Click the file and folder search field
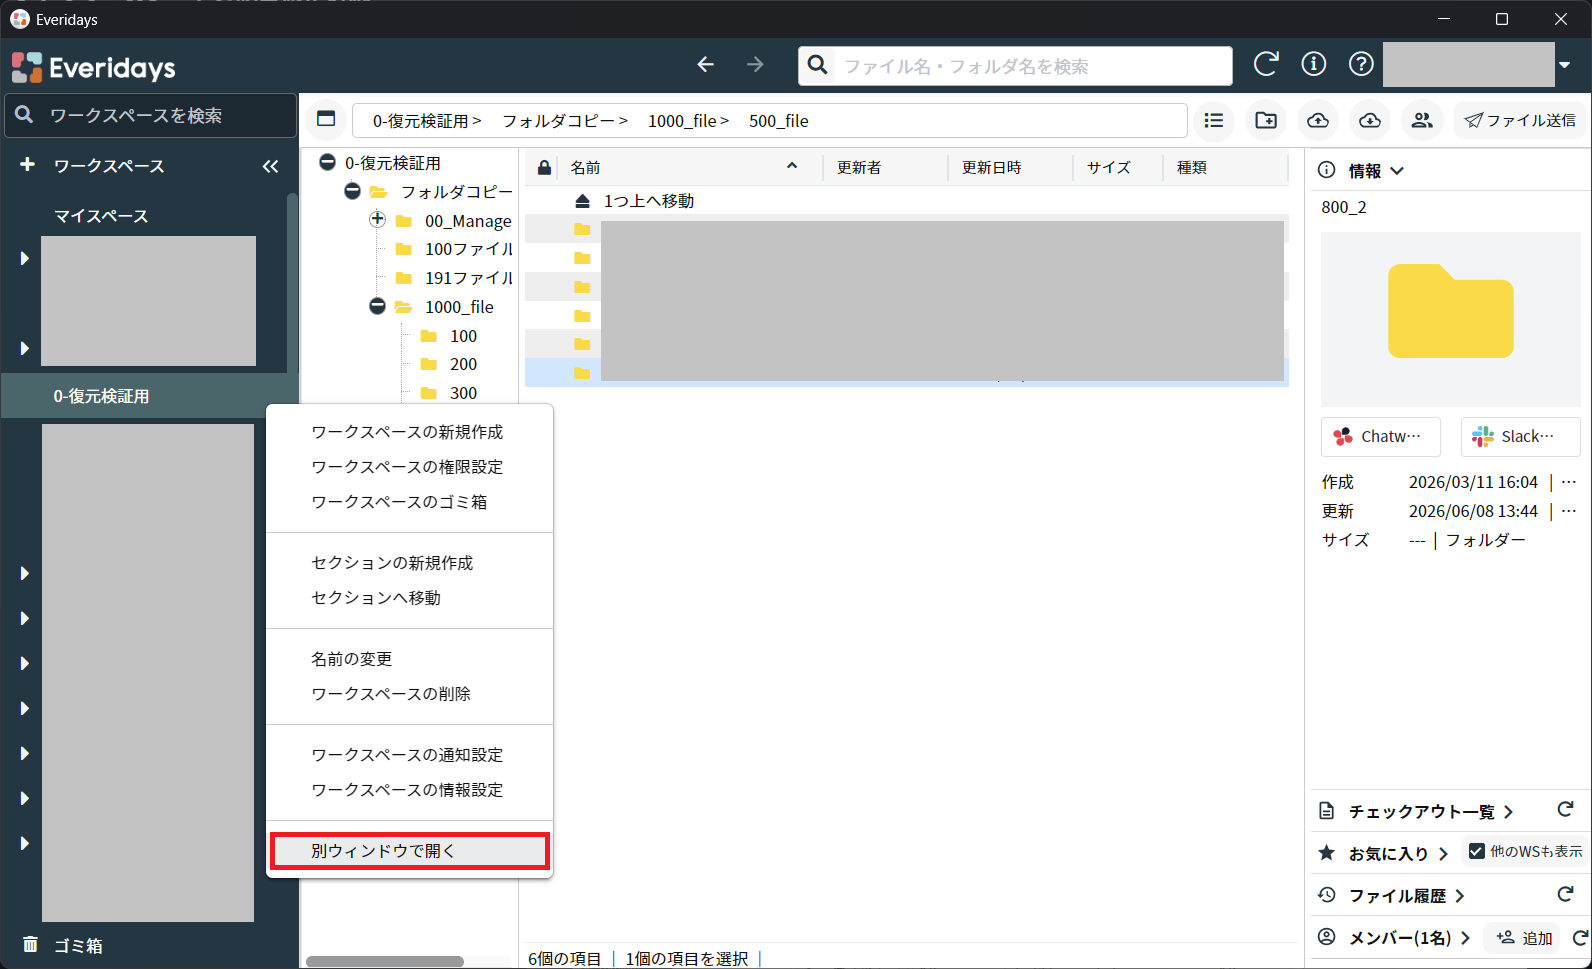 (x=1015, y=66)
